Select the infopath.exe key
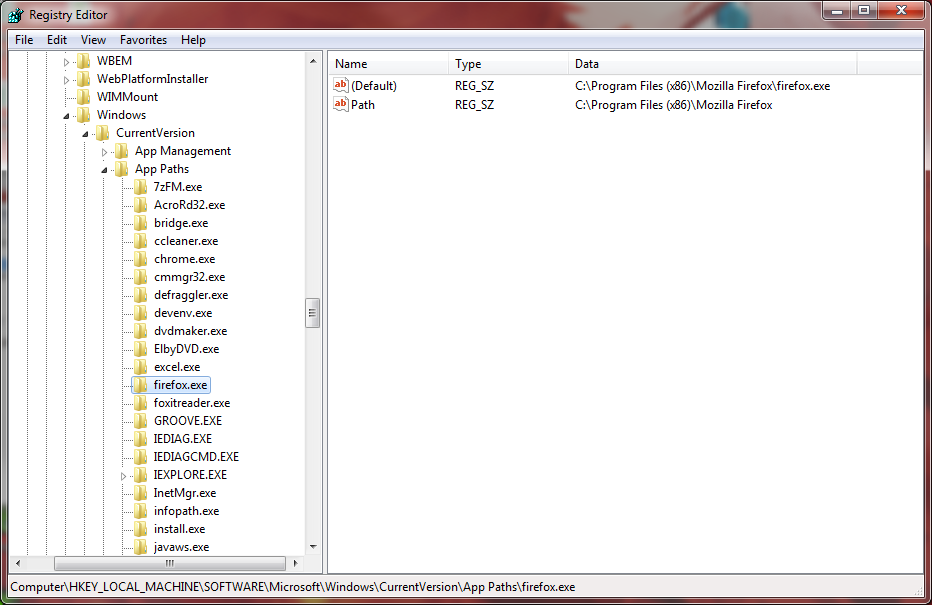Viewport: 932px width, 605px height. click(x=187, y=511)
